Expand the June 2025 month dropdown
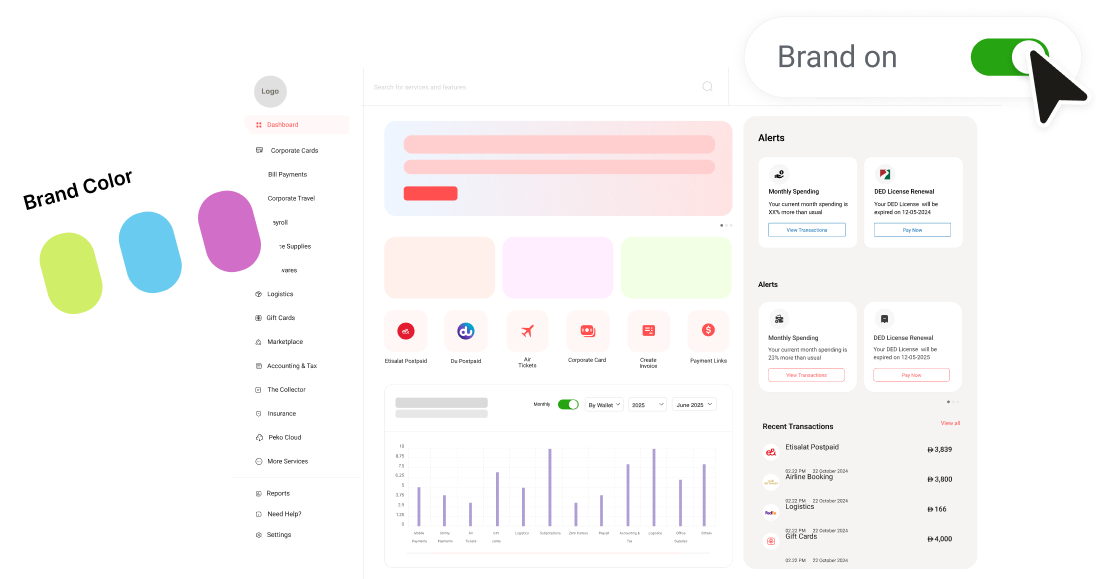The height and width of the screenshot is (579, 1103). tap(694, 404)
